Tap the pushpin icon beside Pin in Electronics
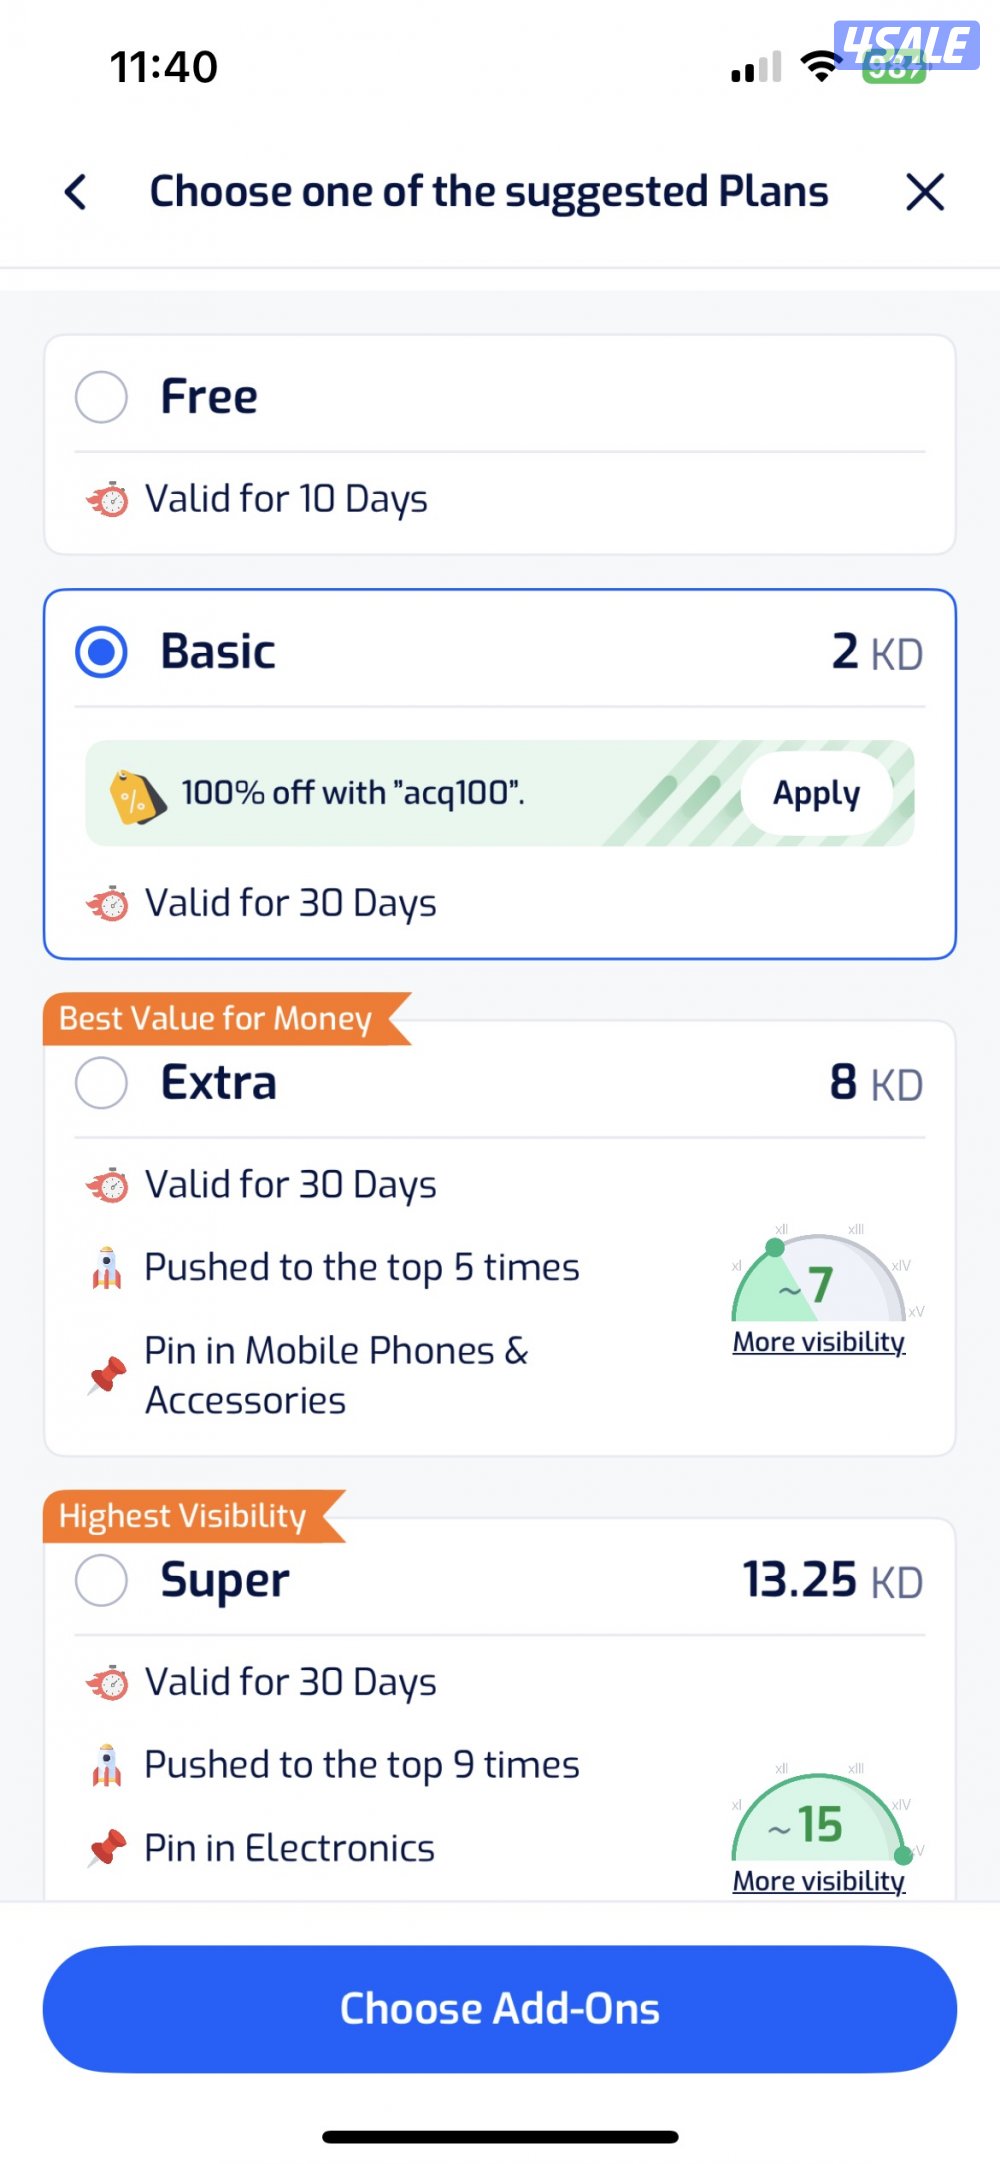 107,1848
